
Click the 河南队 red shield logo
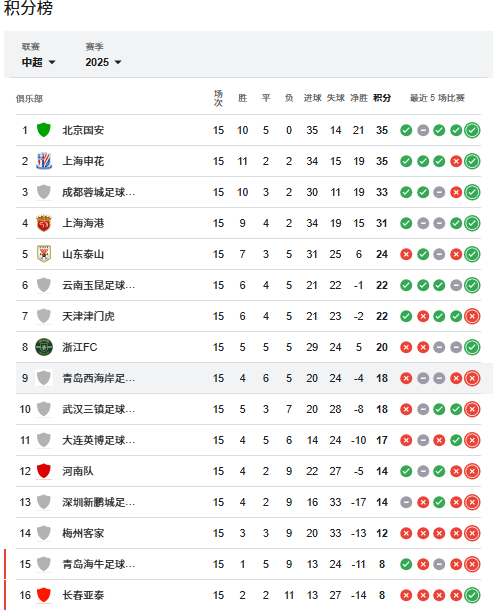44,471
